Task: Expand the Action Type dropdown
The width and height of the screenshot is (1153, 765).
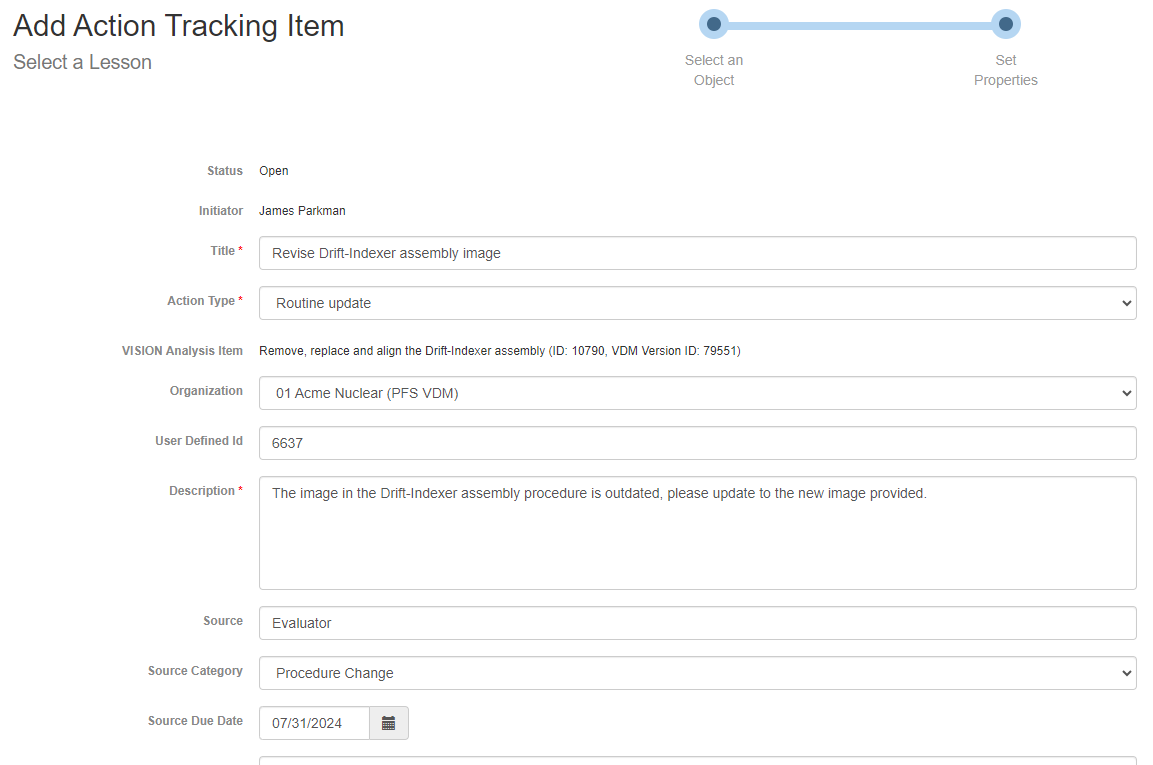Action: (697, 303)
